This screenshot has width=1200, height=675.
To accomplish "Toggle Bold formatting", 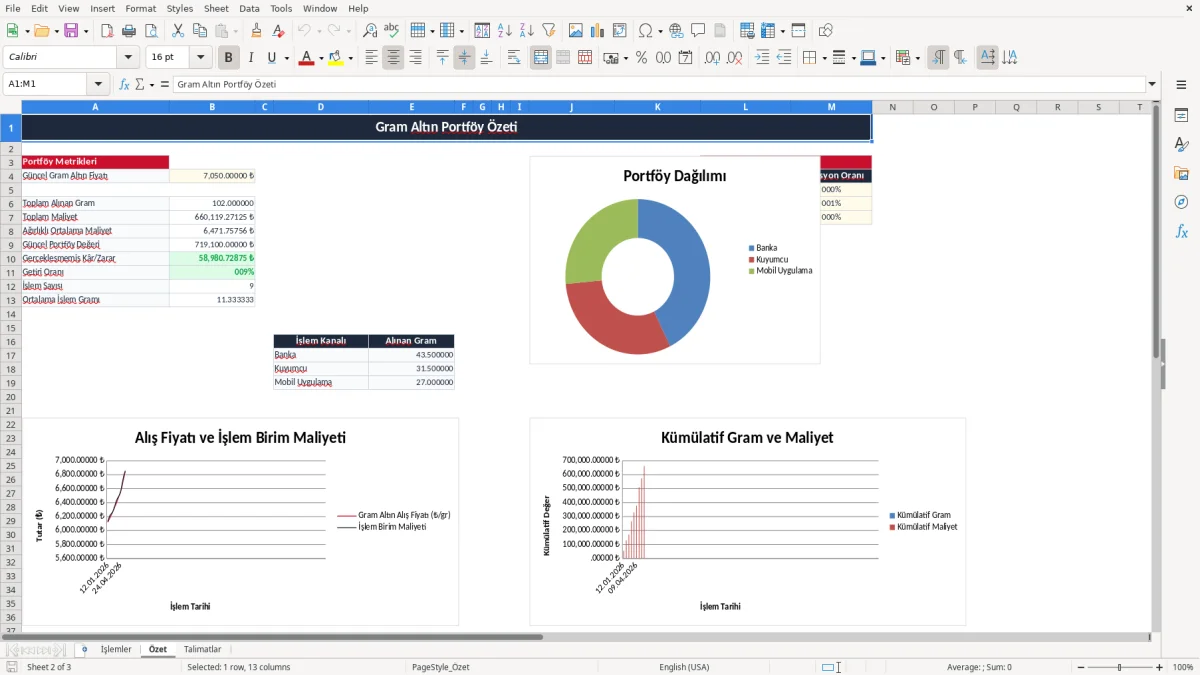I will point(228,58).
